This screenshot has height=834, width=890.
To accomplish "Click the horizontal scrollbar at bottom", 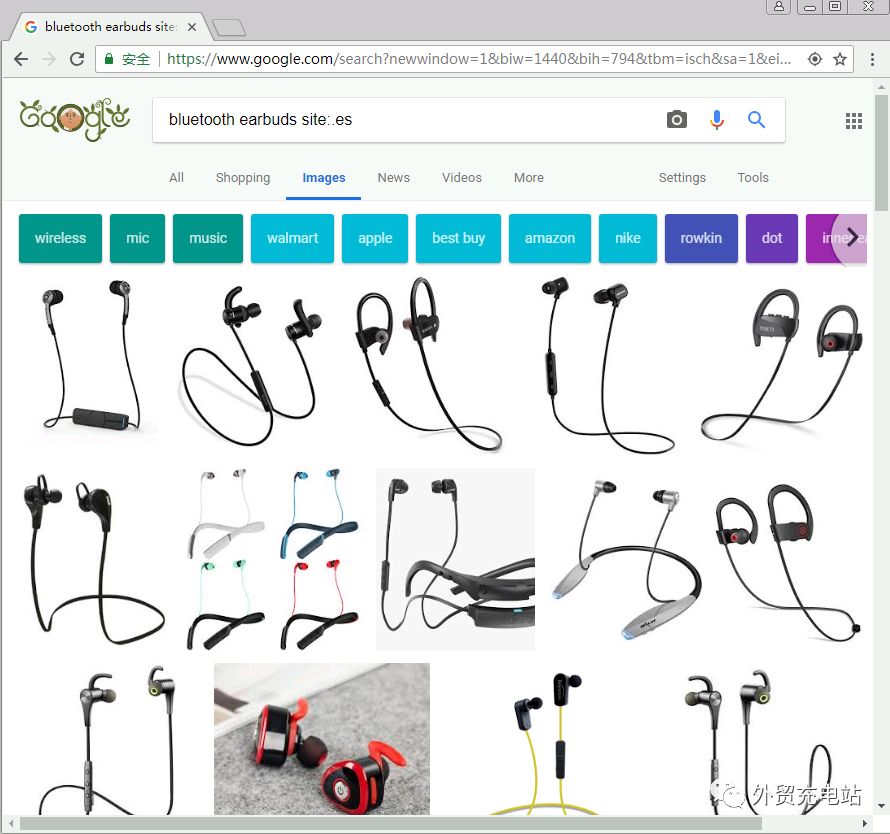I will coord(391,824).
